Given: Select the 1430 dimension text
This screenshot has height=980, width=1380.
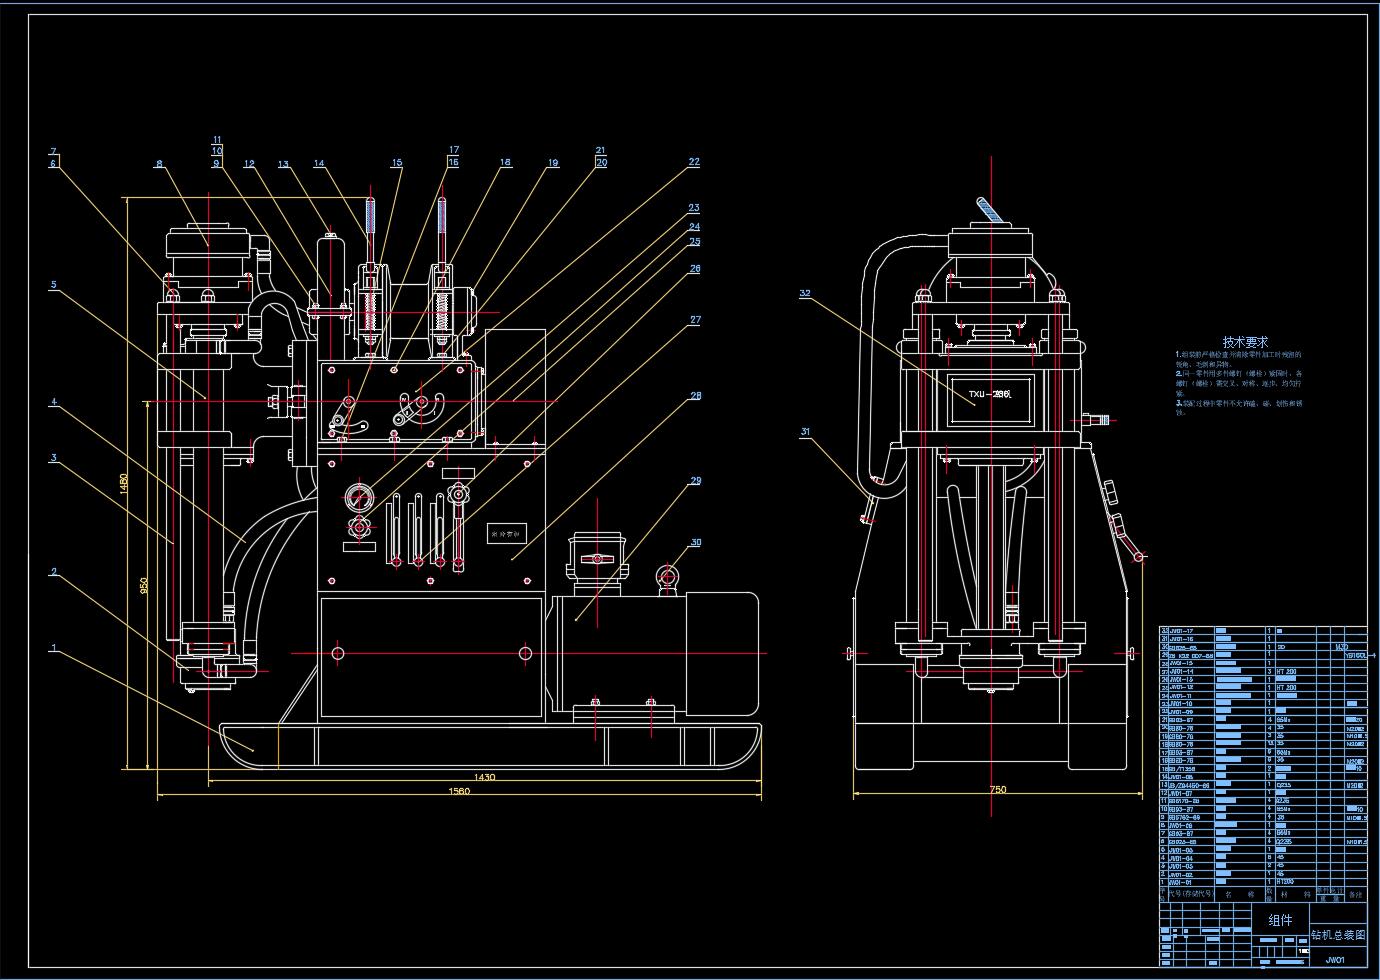Looking at the screenshot, I should click(x=484, y=777).
